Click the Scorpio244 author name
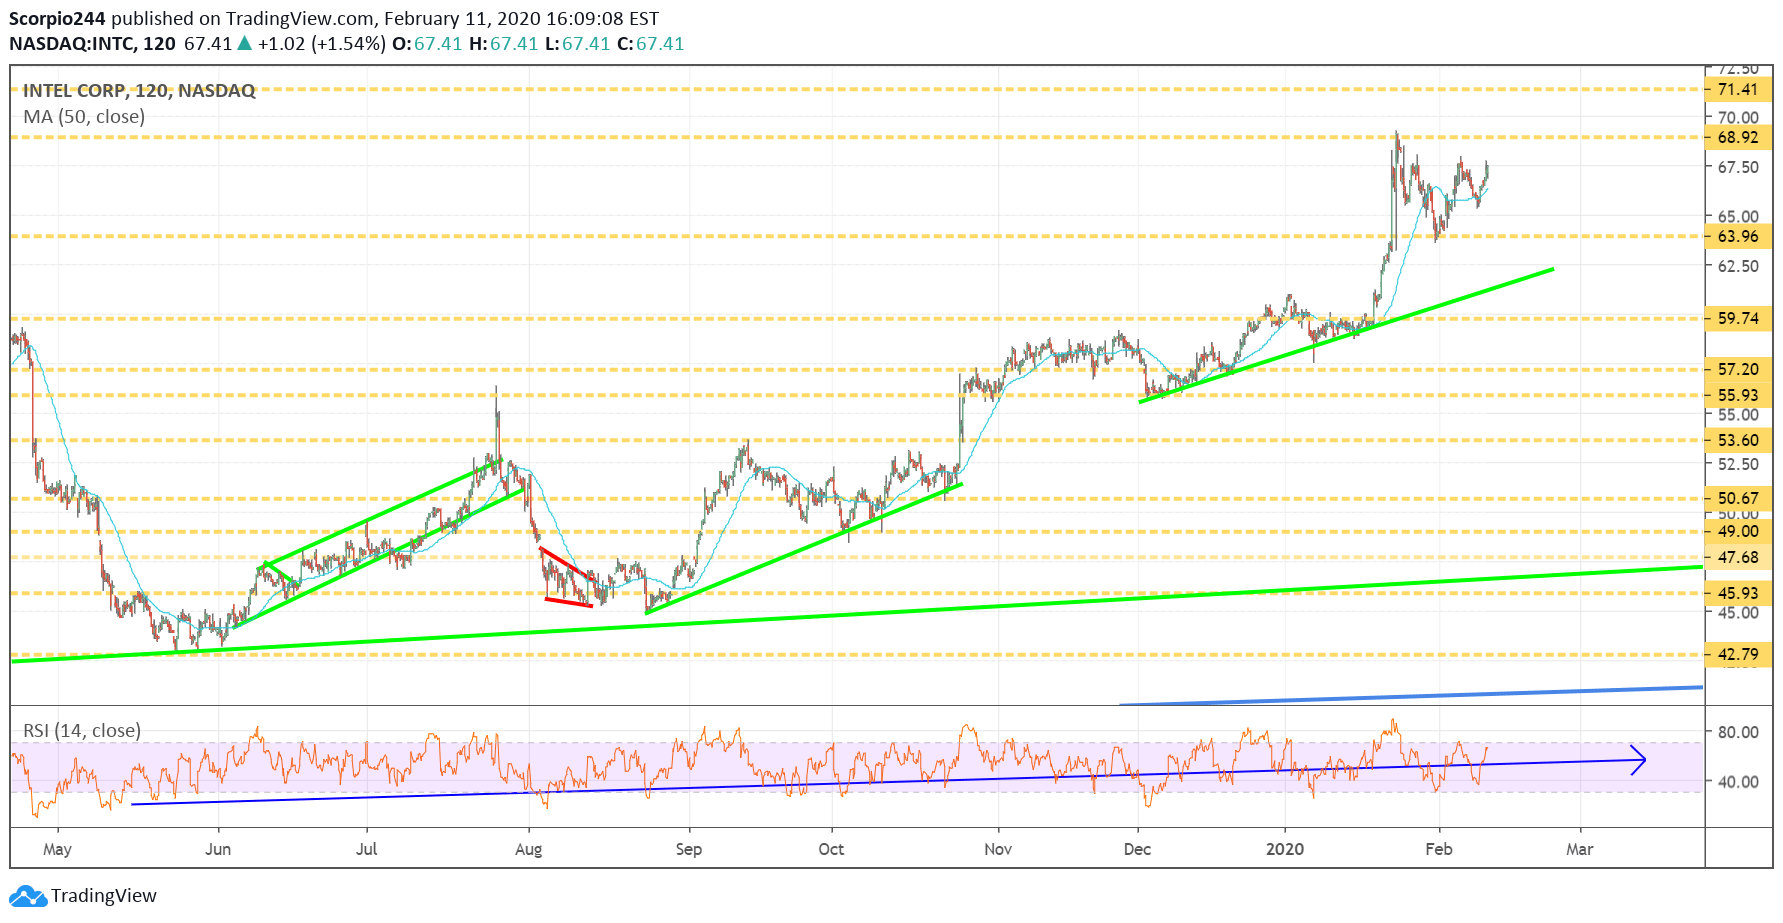Image resolution: width=1783 pixels, height=923 pixels. (57, 18)
